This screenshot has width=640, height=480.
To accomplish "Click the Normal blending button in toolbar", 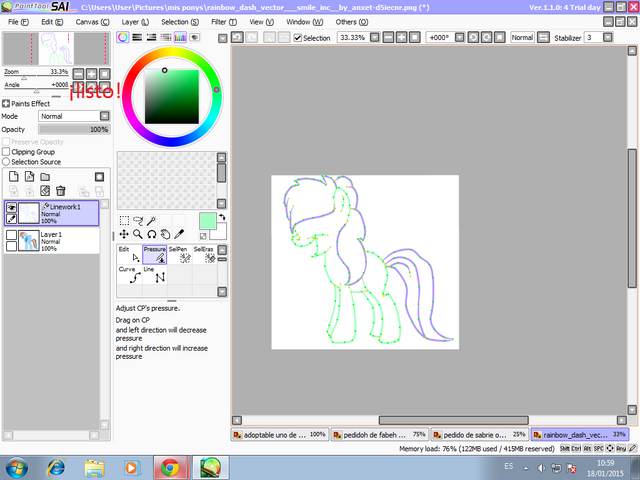I will tap(522, 38).
